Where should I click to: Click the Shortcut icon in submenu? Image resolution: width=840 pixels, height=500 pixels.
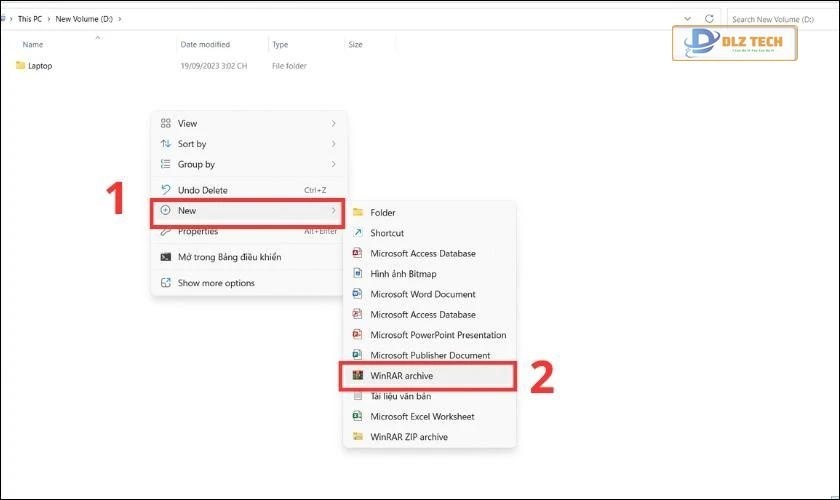tap(357, 233)
